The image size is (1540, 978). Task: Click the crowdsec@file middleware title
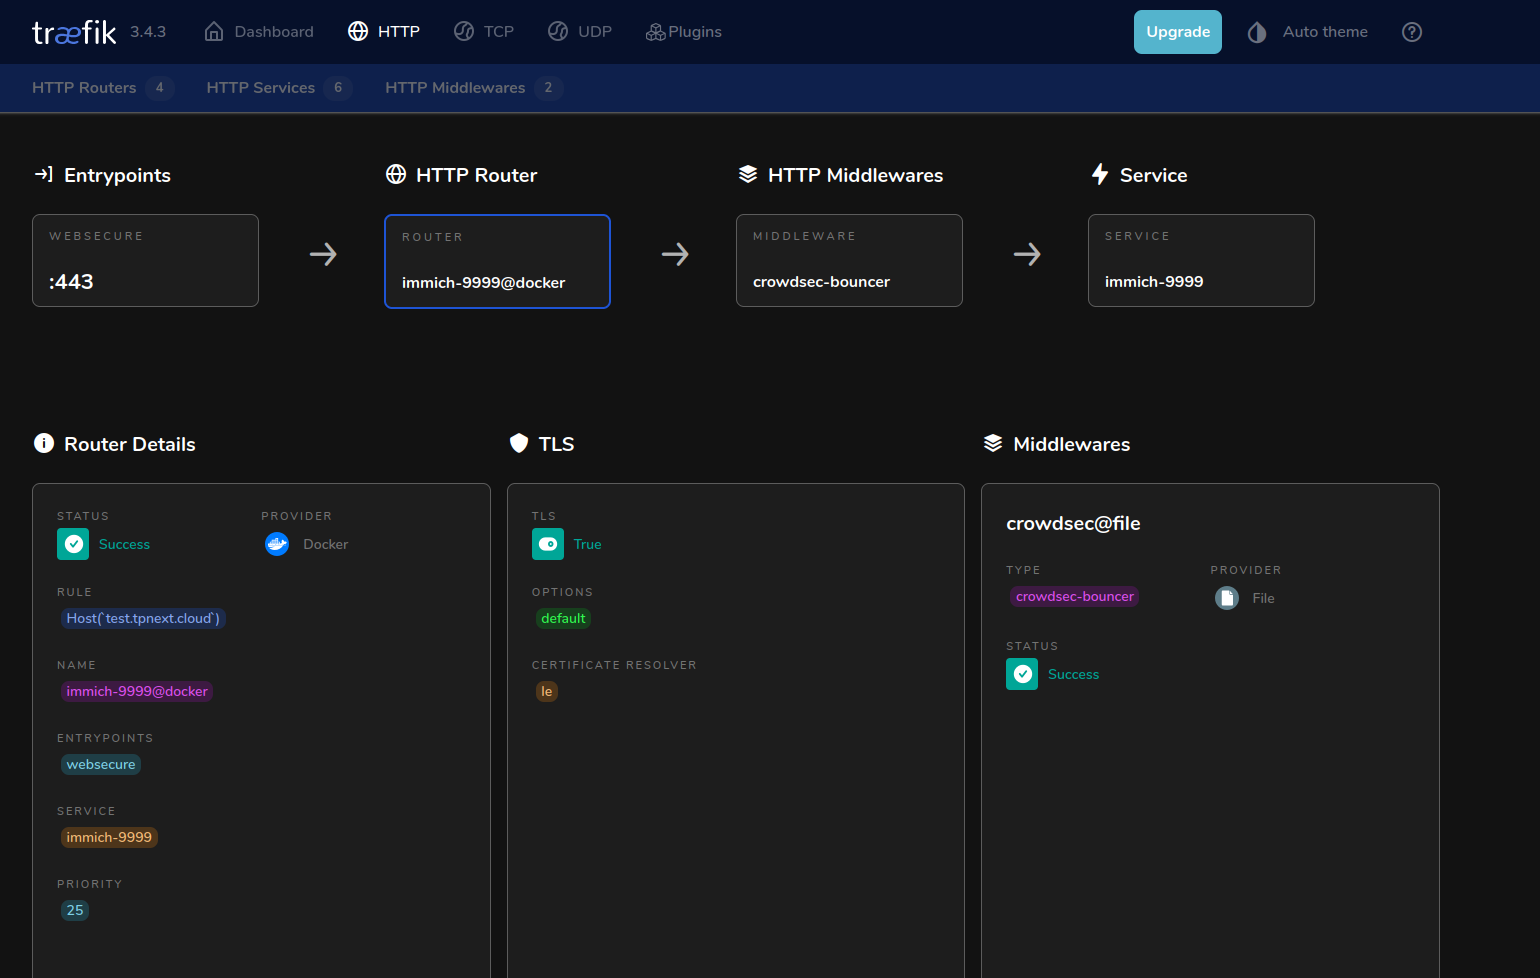click(1073, 523)
